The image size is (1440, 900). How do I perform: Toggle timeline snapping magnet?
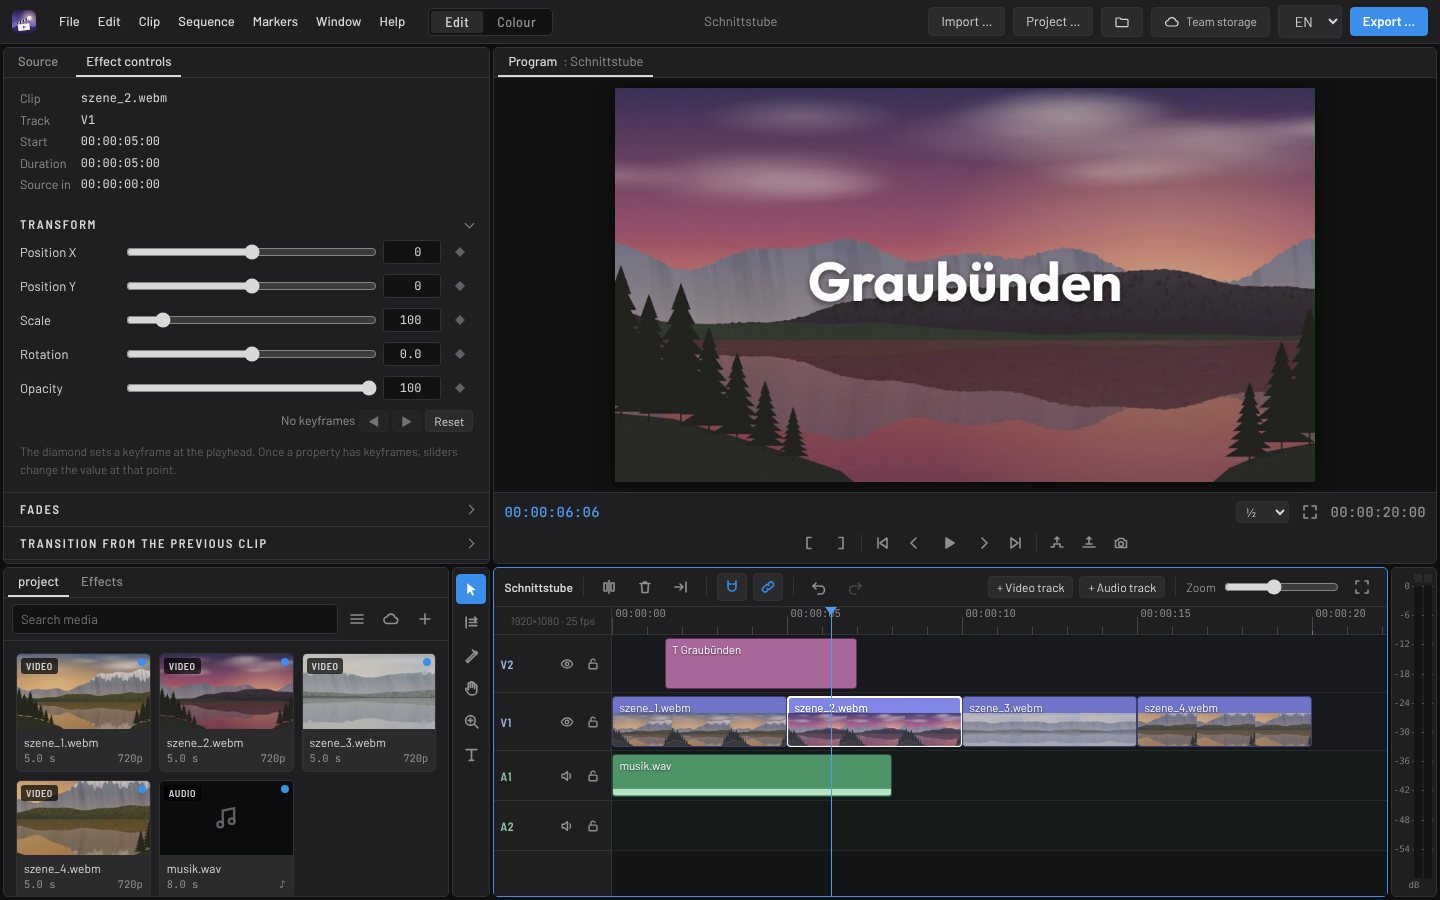coord(732,588)
